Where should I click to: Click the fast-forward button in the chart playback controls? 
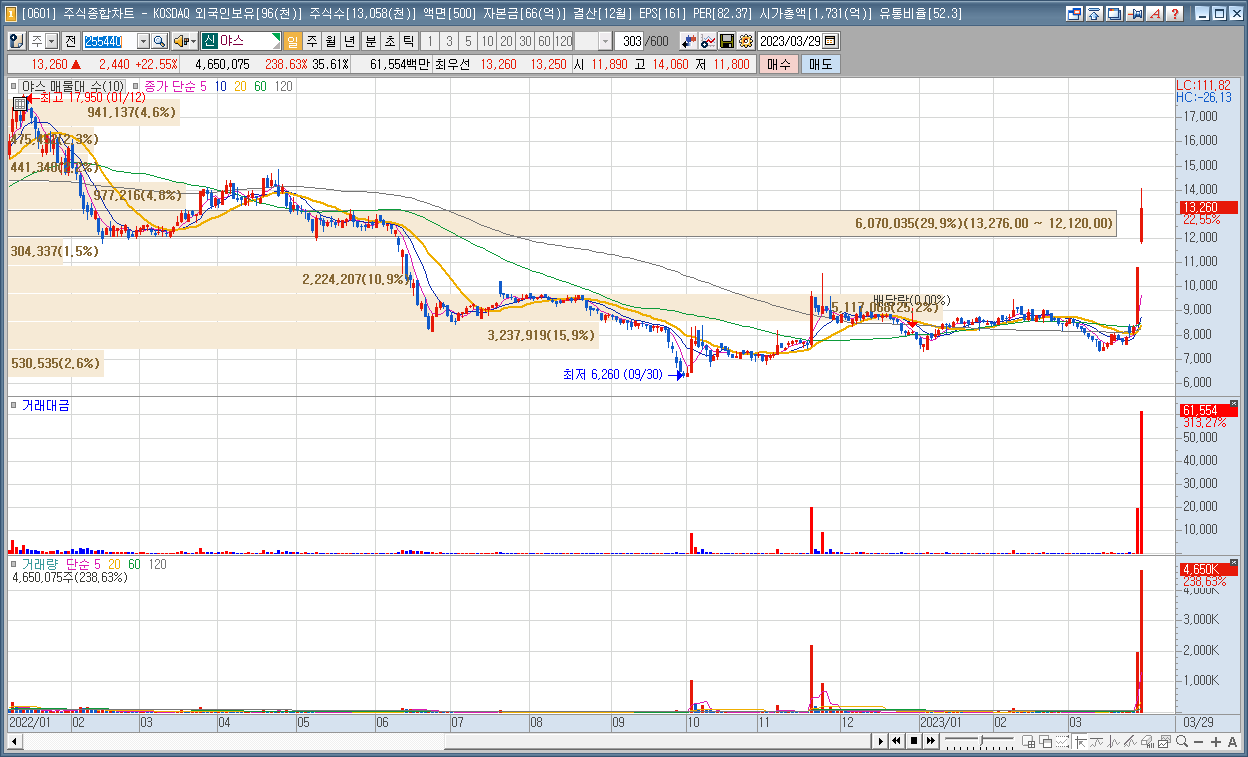[931, 741]
